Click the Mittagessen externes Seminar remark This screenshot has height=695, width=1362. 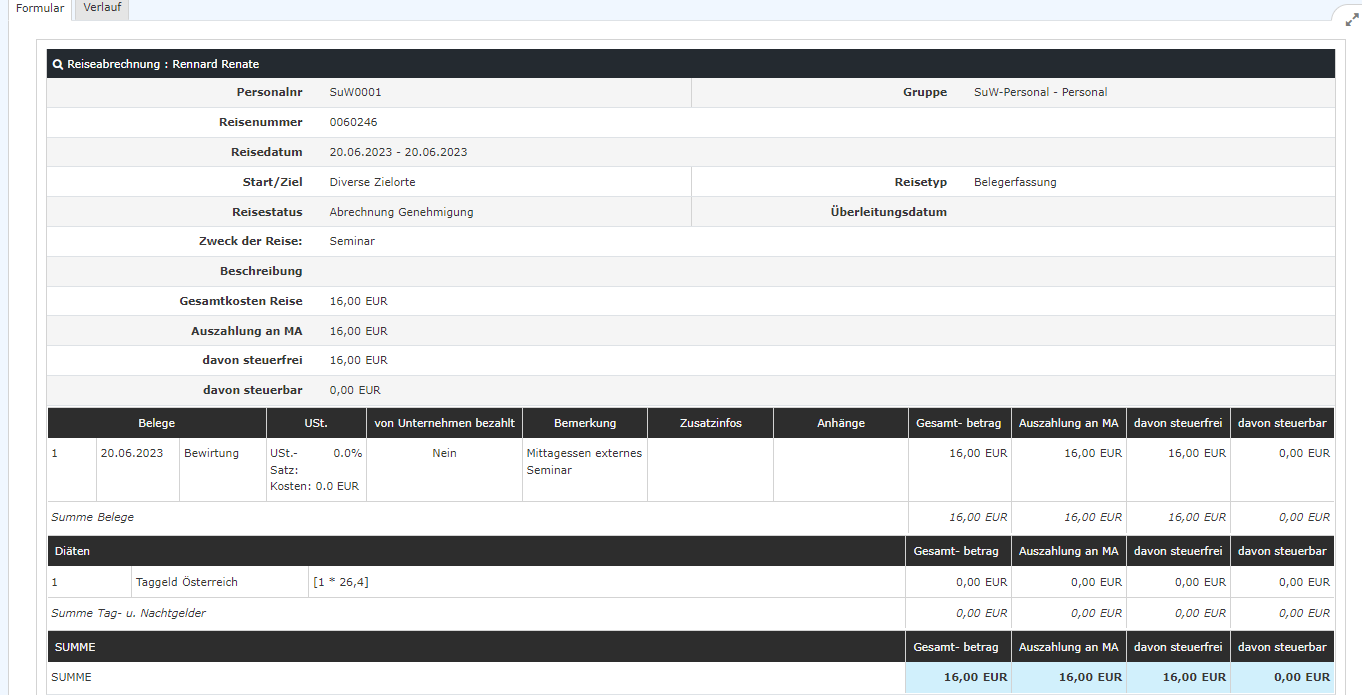(584, 461)
